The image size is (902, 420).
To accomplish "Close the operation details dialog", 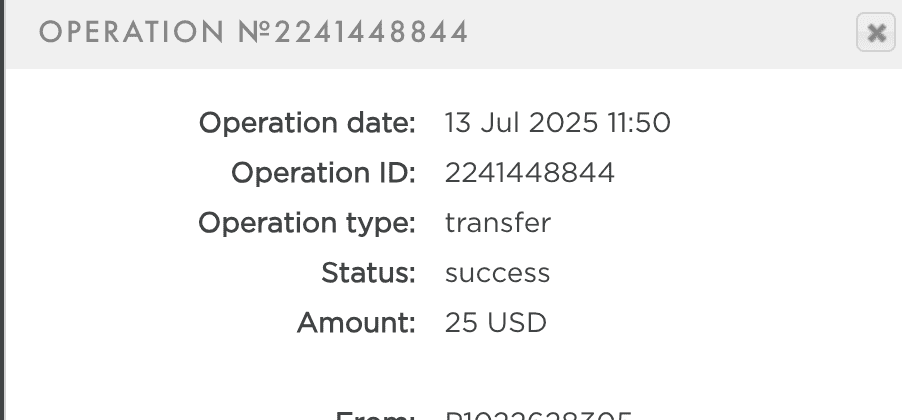I will click(875, 33).
